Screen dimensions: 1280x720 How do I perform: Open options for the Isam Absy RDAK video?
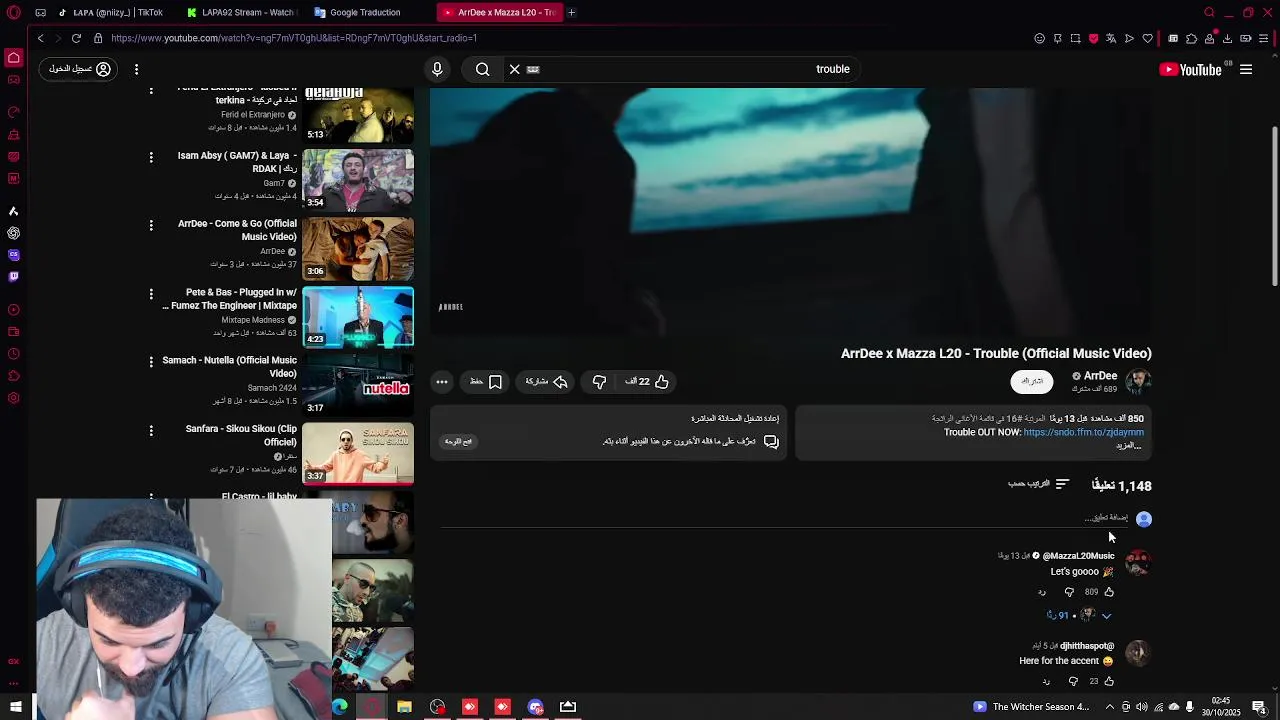pyautogui.click(x=151, y=157)
